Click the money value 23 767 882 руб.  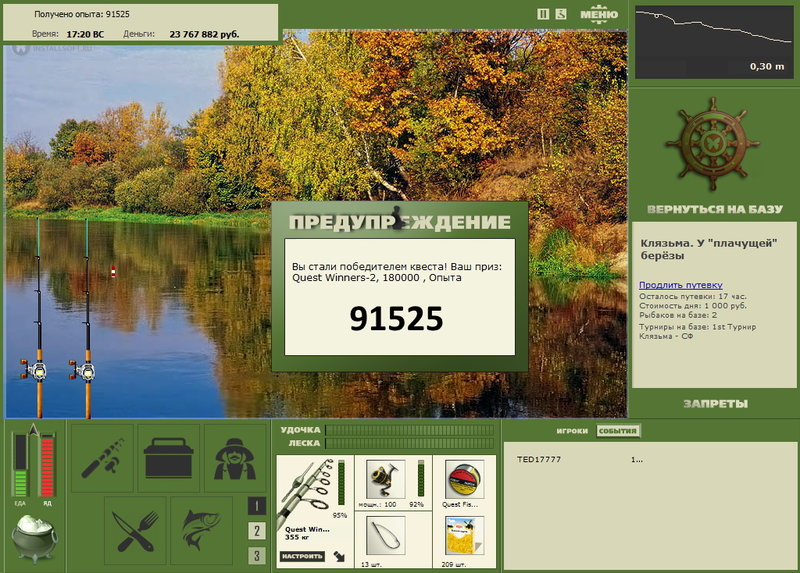[204, 34]
